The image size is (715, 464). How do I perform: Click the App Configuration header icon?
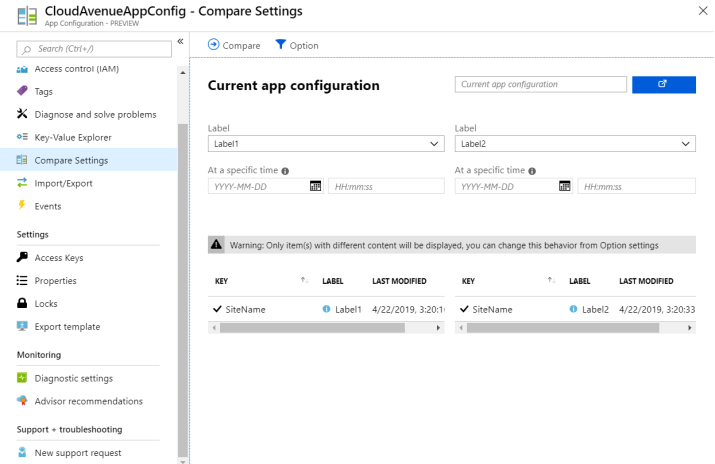[x=27, y=15]
